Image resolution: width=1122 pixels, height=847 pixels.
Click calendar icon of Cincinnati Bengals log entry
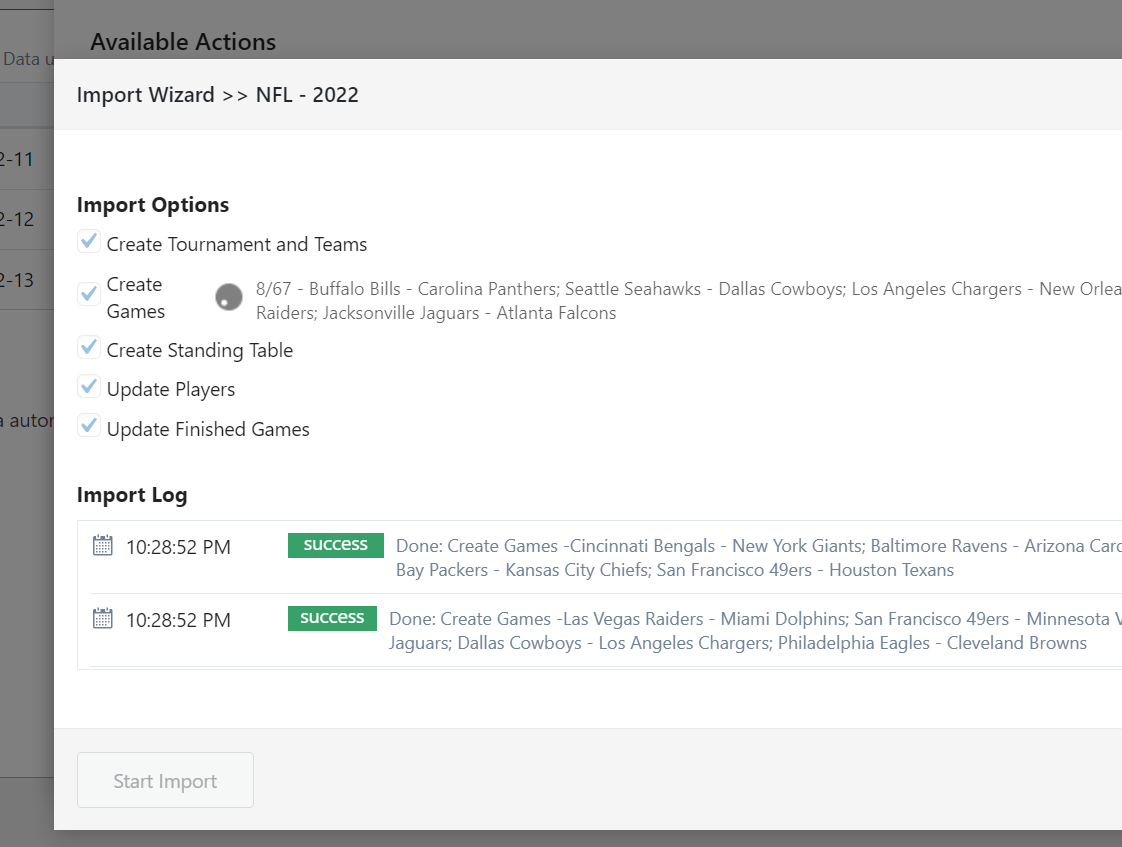pos(103,545)
